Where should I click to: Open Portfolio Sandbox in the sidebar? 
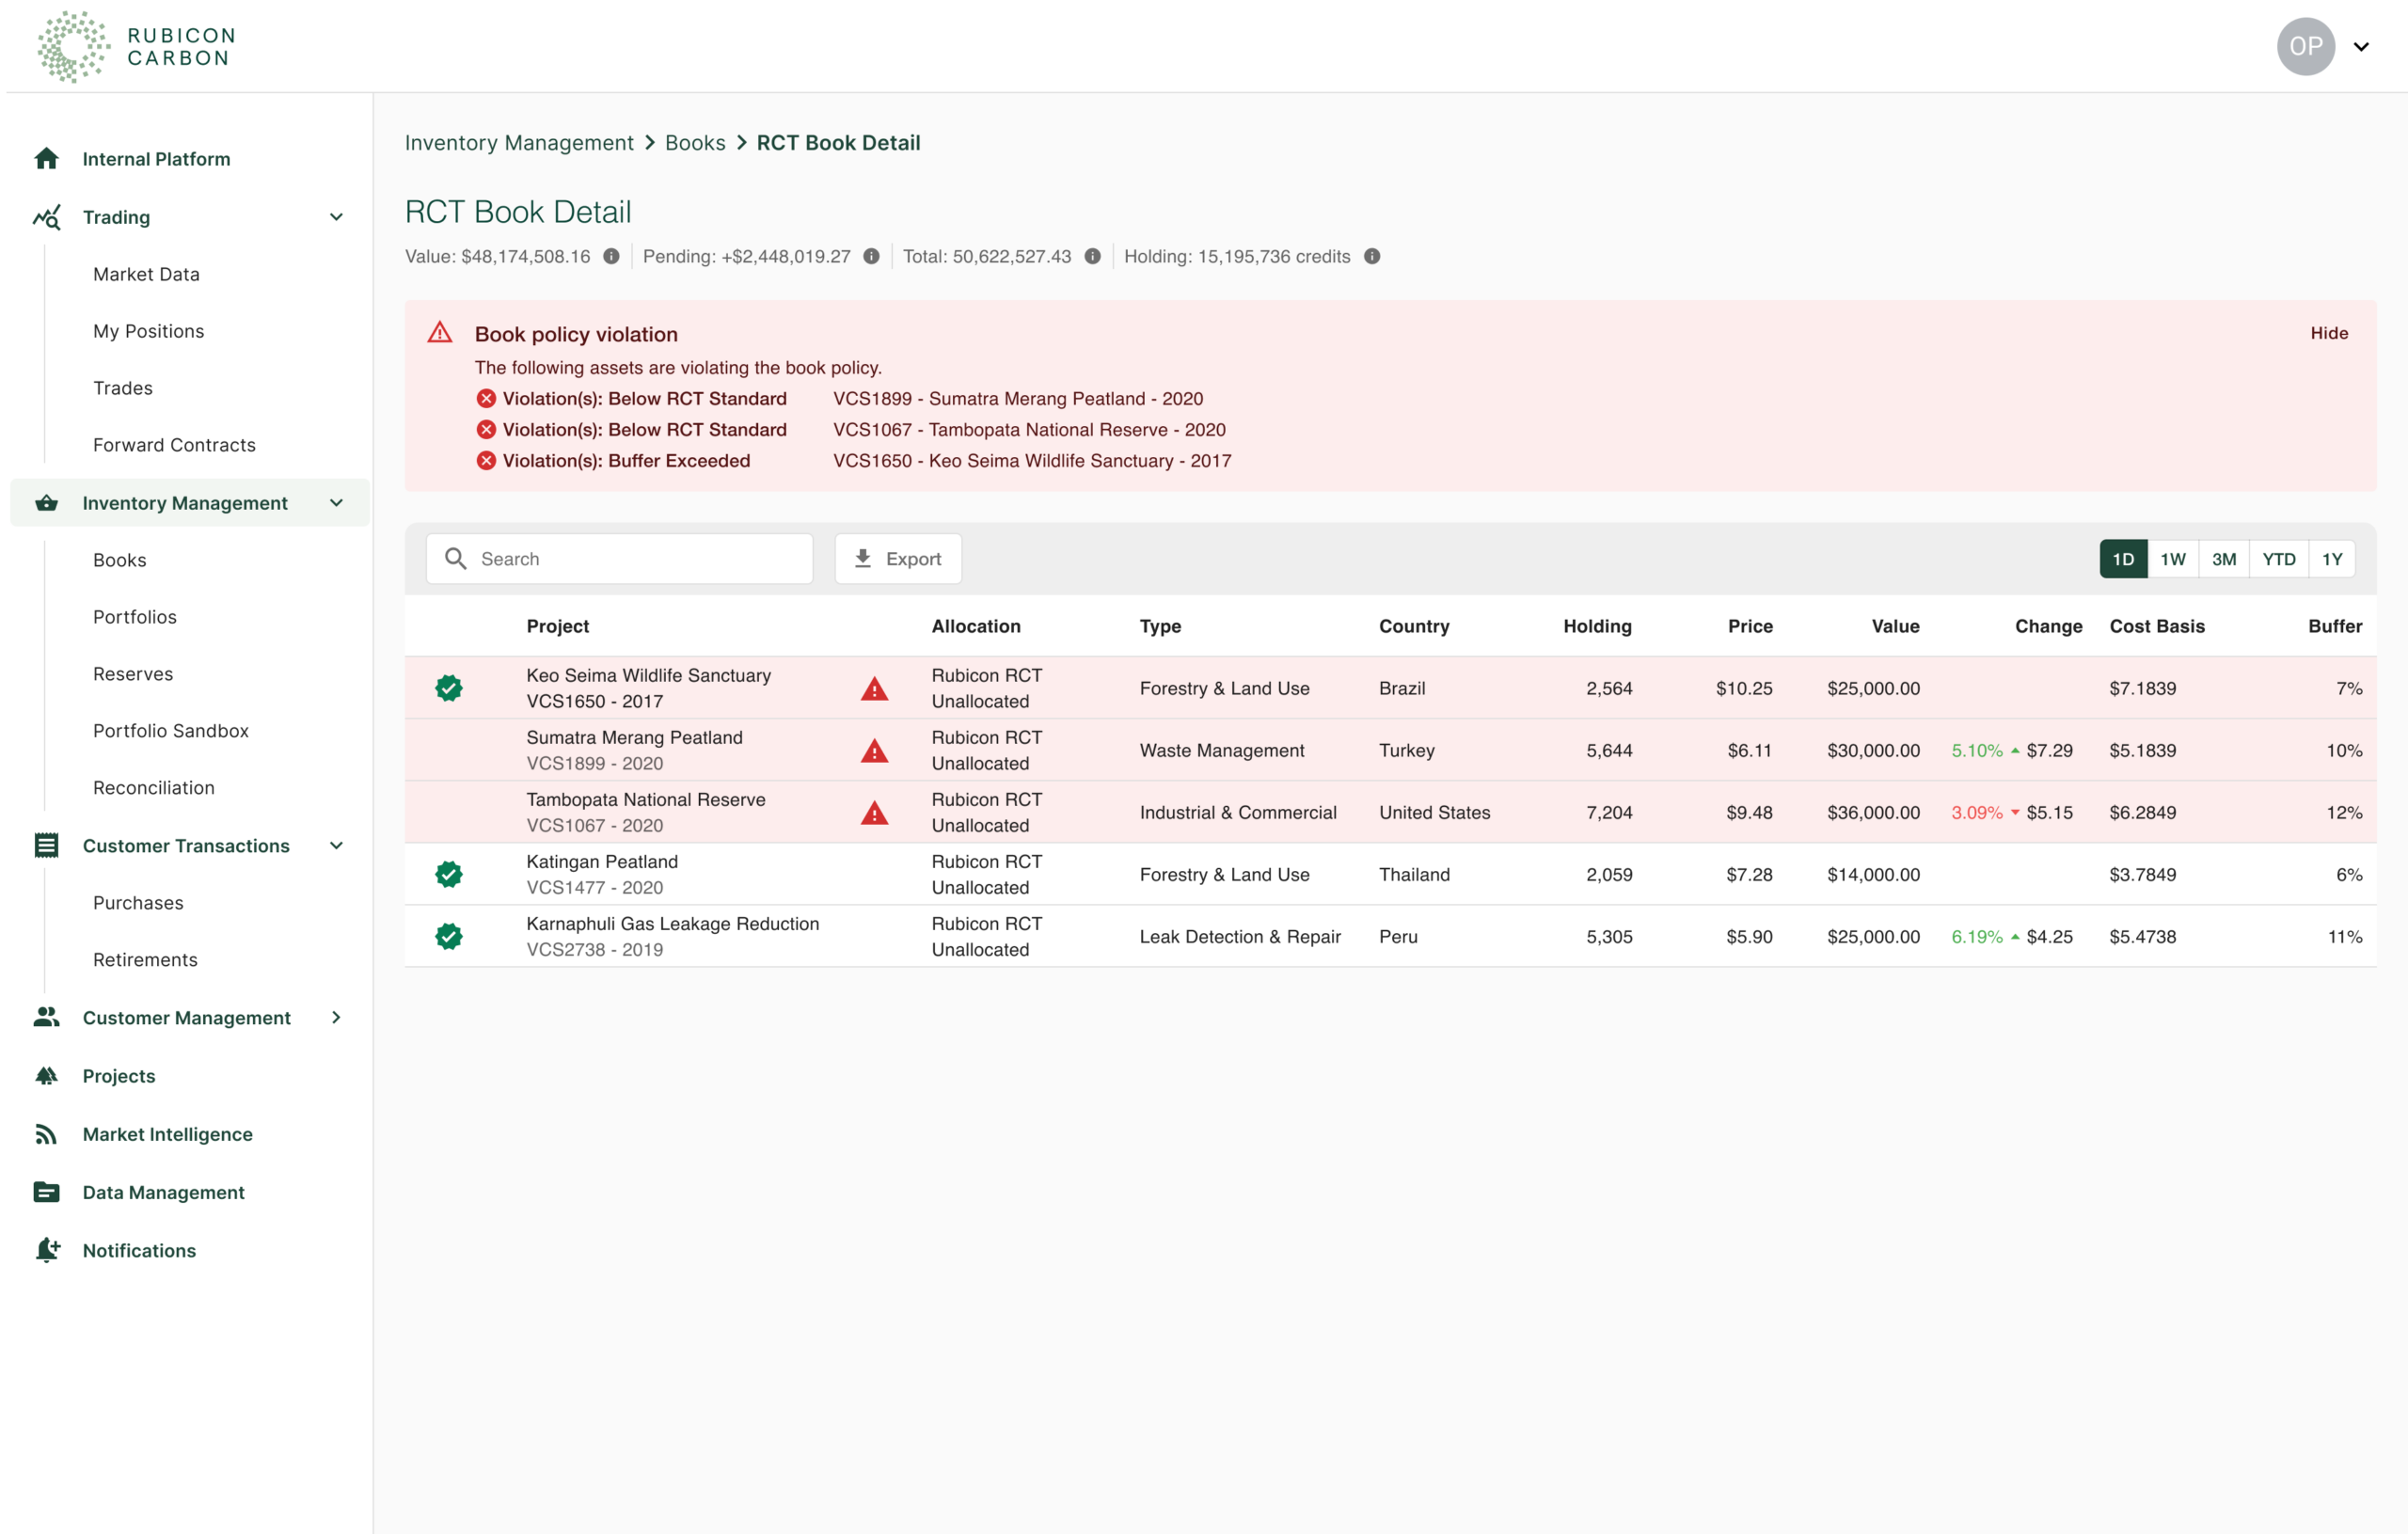(171, 731)
